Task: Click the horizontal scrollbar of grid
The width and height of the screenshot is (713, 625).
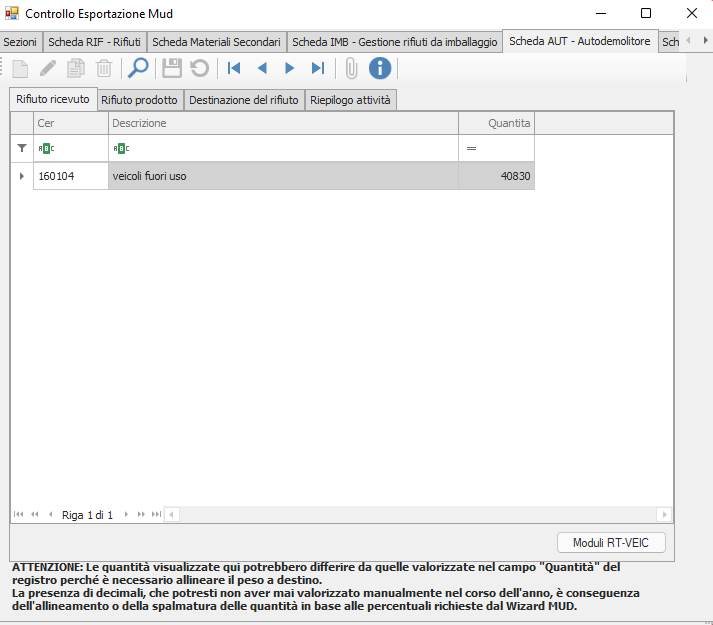Action: [x=415, y=515]
